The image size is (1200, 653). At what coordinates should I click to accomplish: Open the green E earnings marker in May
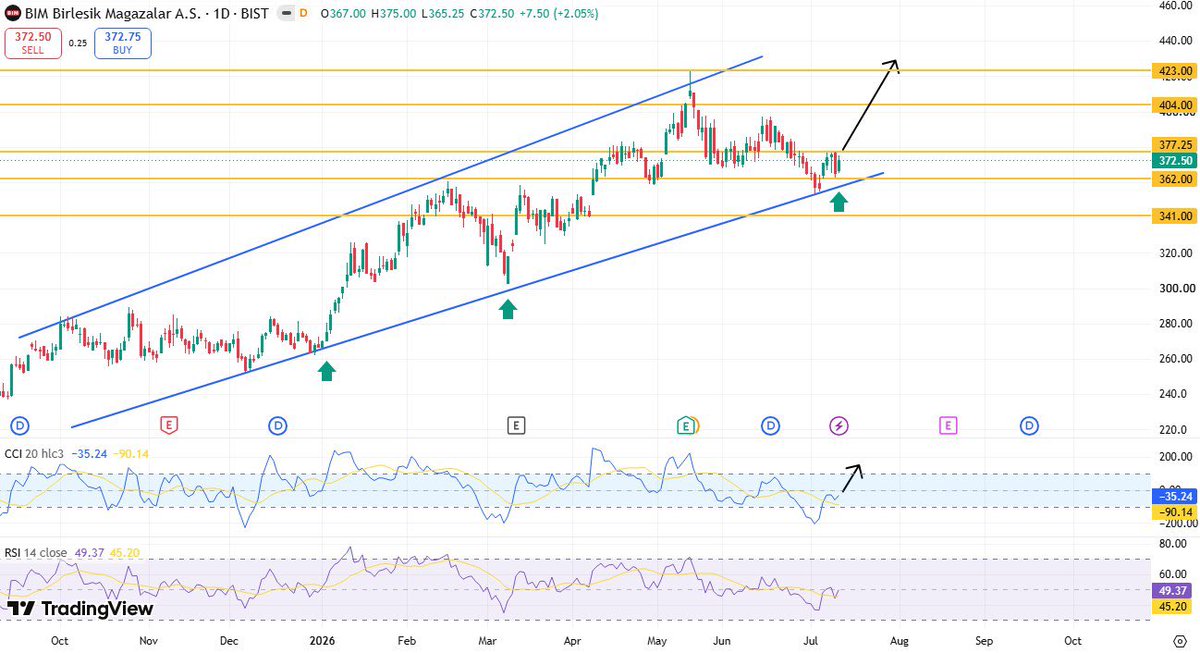coord(685,425)
